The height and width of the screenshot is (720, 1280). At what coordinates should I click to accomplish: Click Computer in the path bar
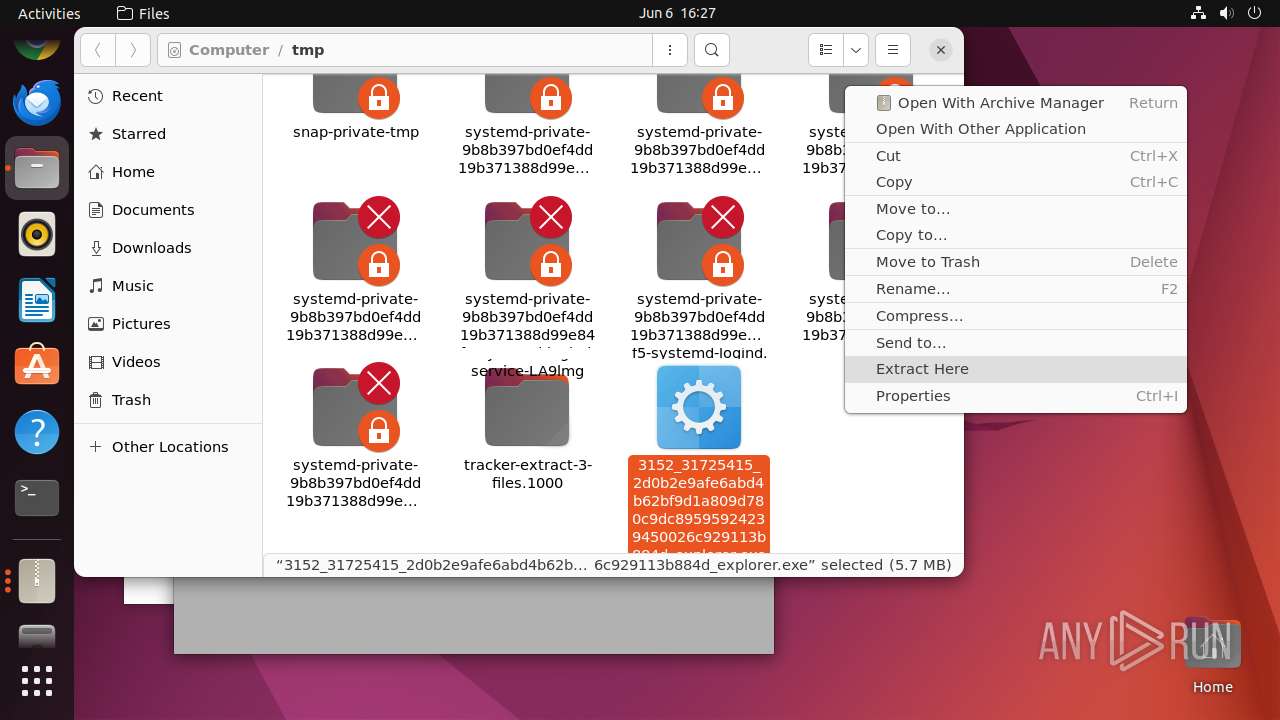(228, 50)
